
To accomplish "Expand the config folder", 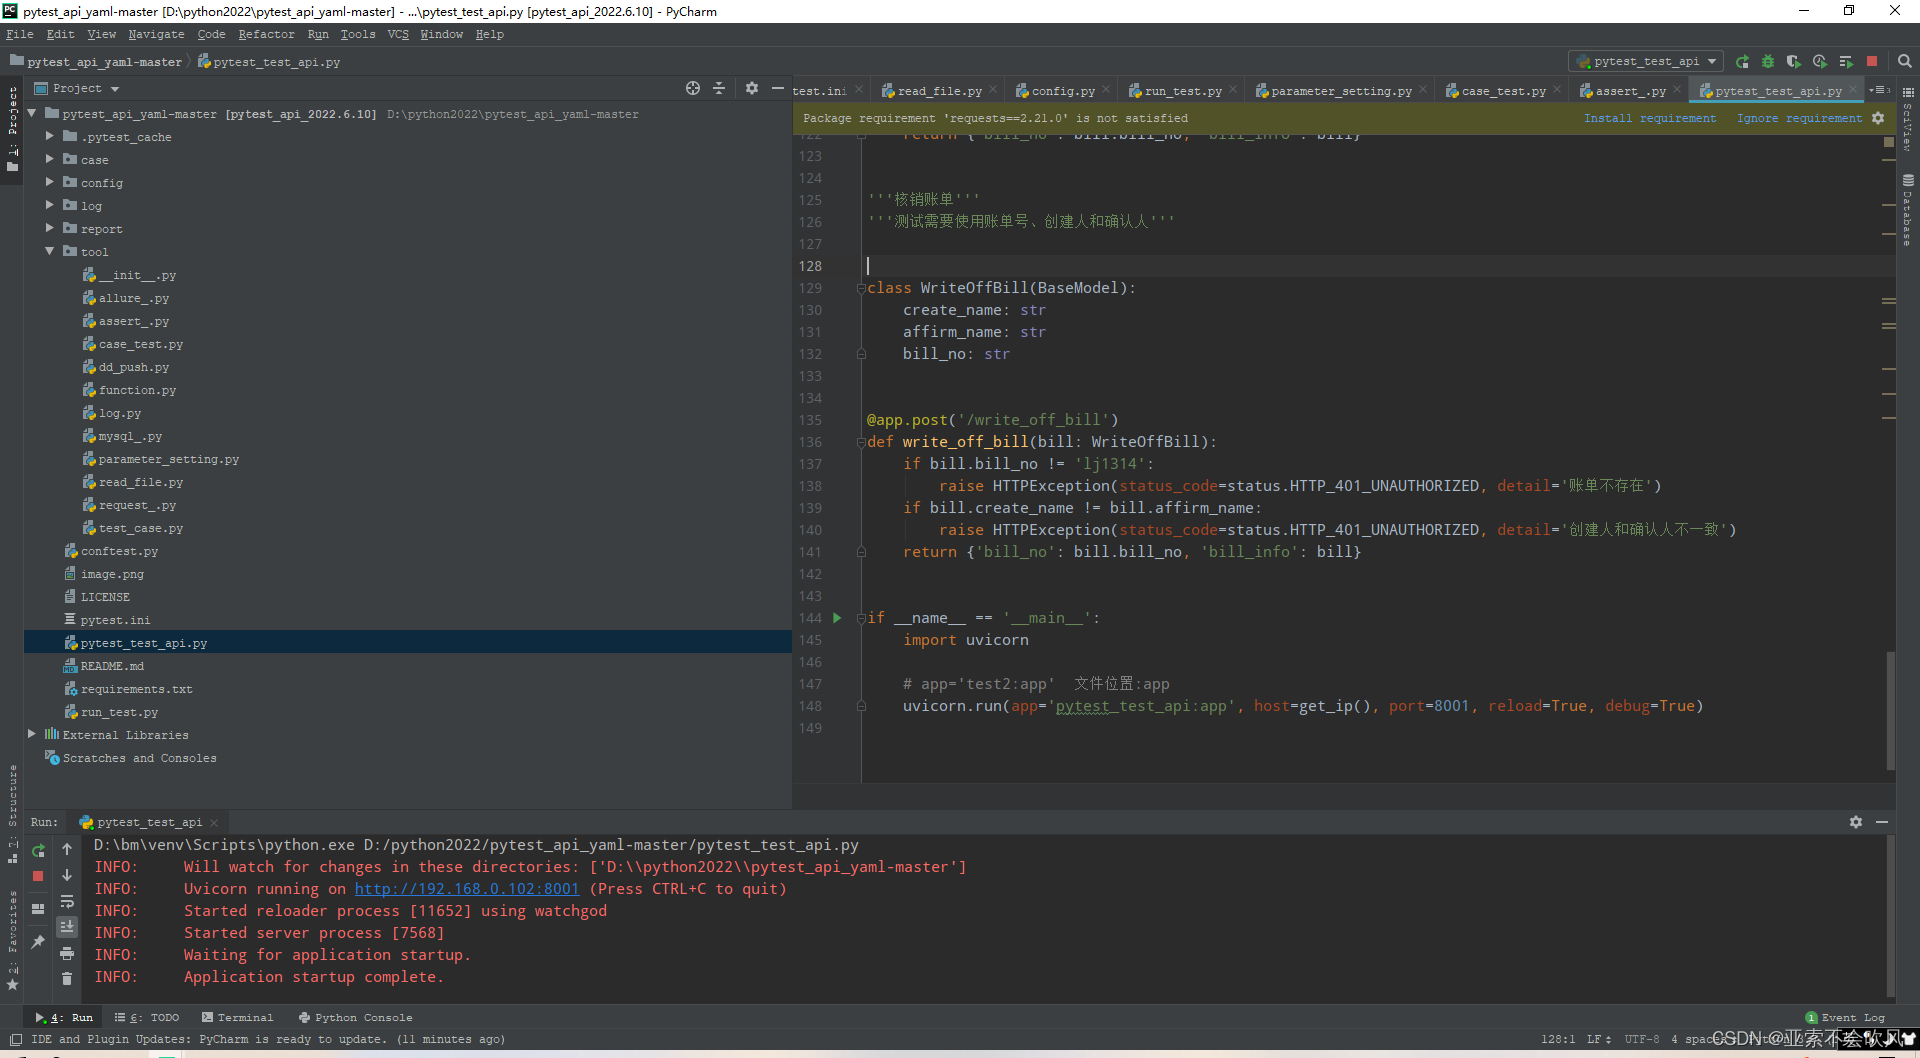I will click(49, 182).
